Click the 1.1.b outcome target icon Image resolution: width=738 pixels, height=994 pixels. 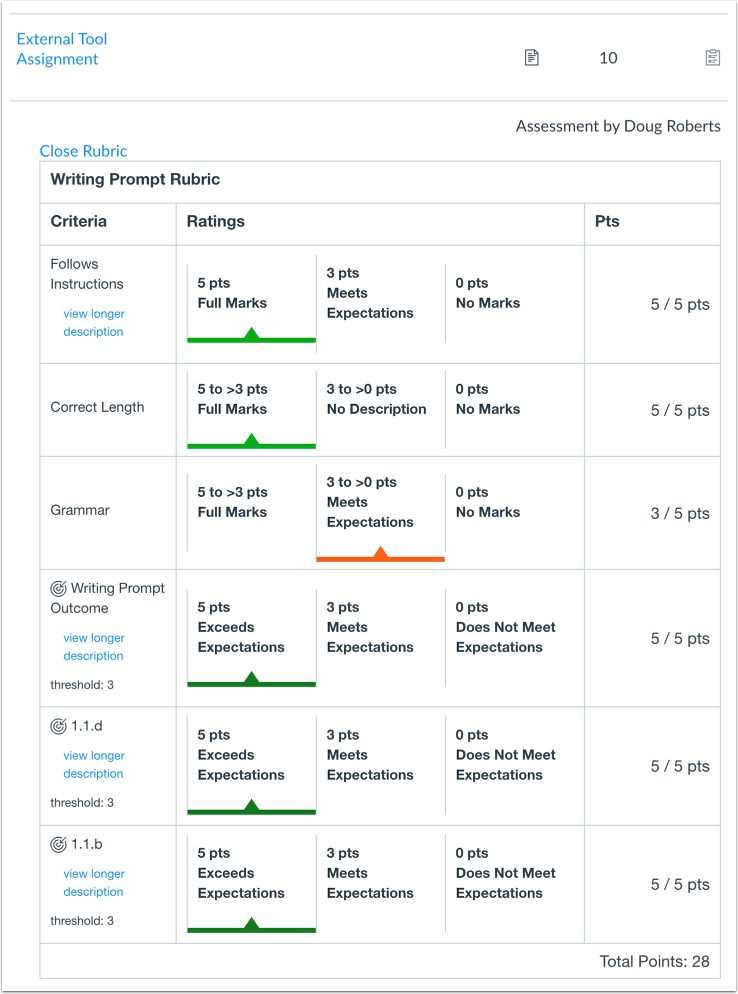[59, 845]
